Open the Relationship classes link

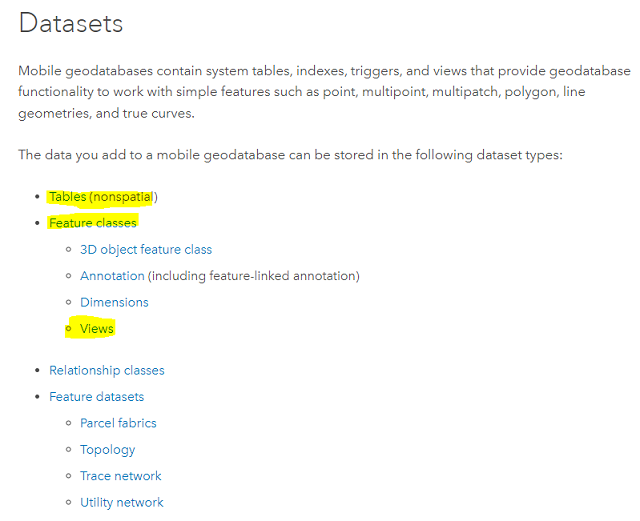(x=107, y=371)
